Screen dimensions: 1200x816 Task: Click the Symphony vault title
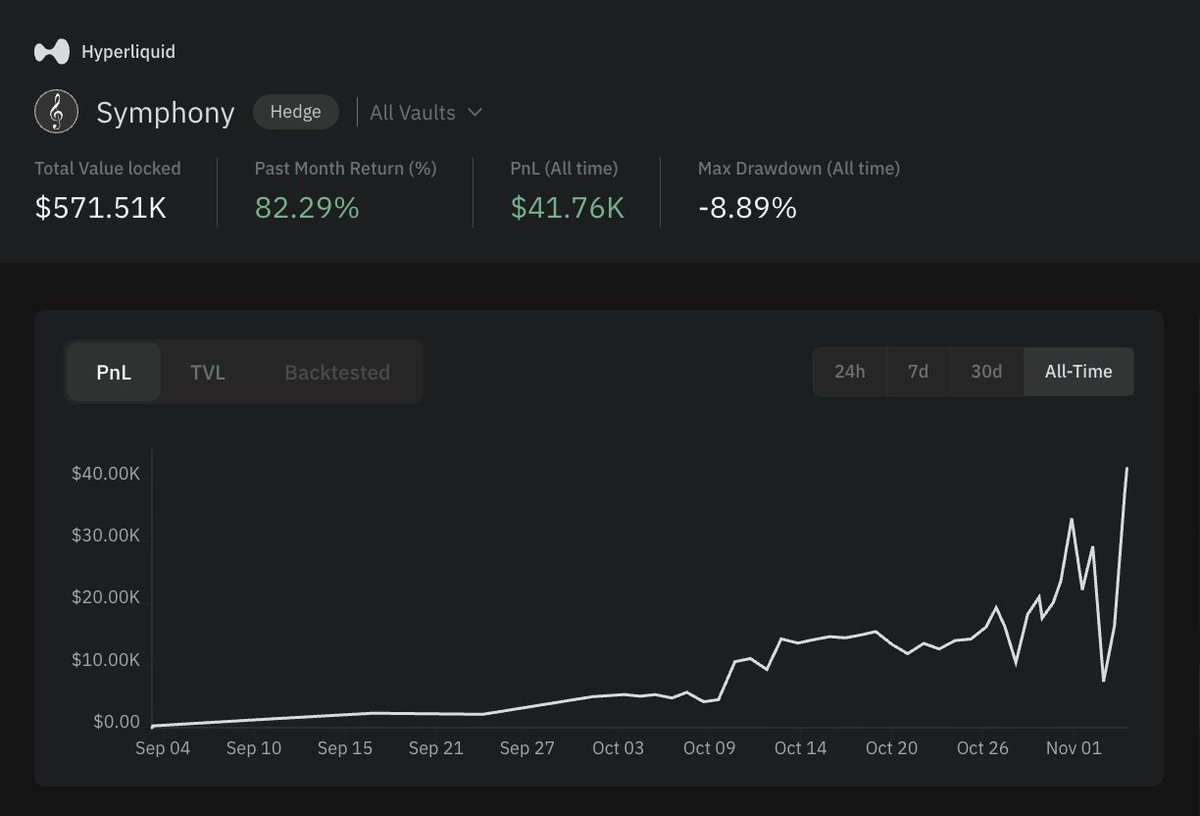tap(165, 113)
